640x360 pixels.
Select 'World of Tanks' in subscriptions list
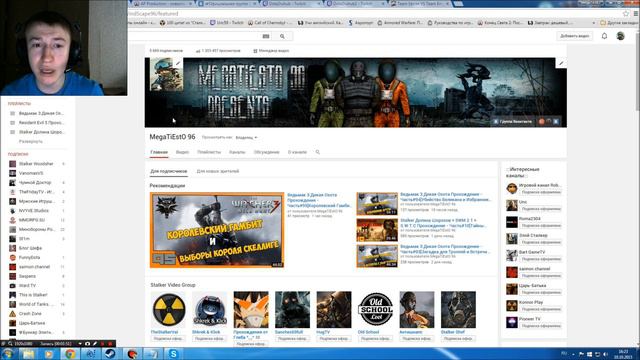(36, 304)
